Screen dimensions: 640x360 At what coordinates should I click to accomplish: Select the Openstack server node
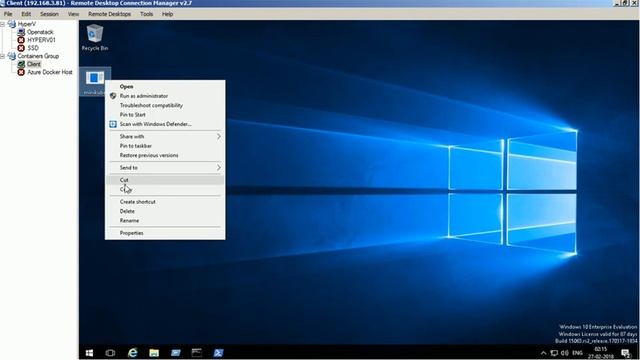tap(40, 32)
